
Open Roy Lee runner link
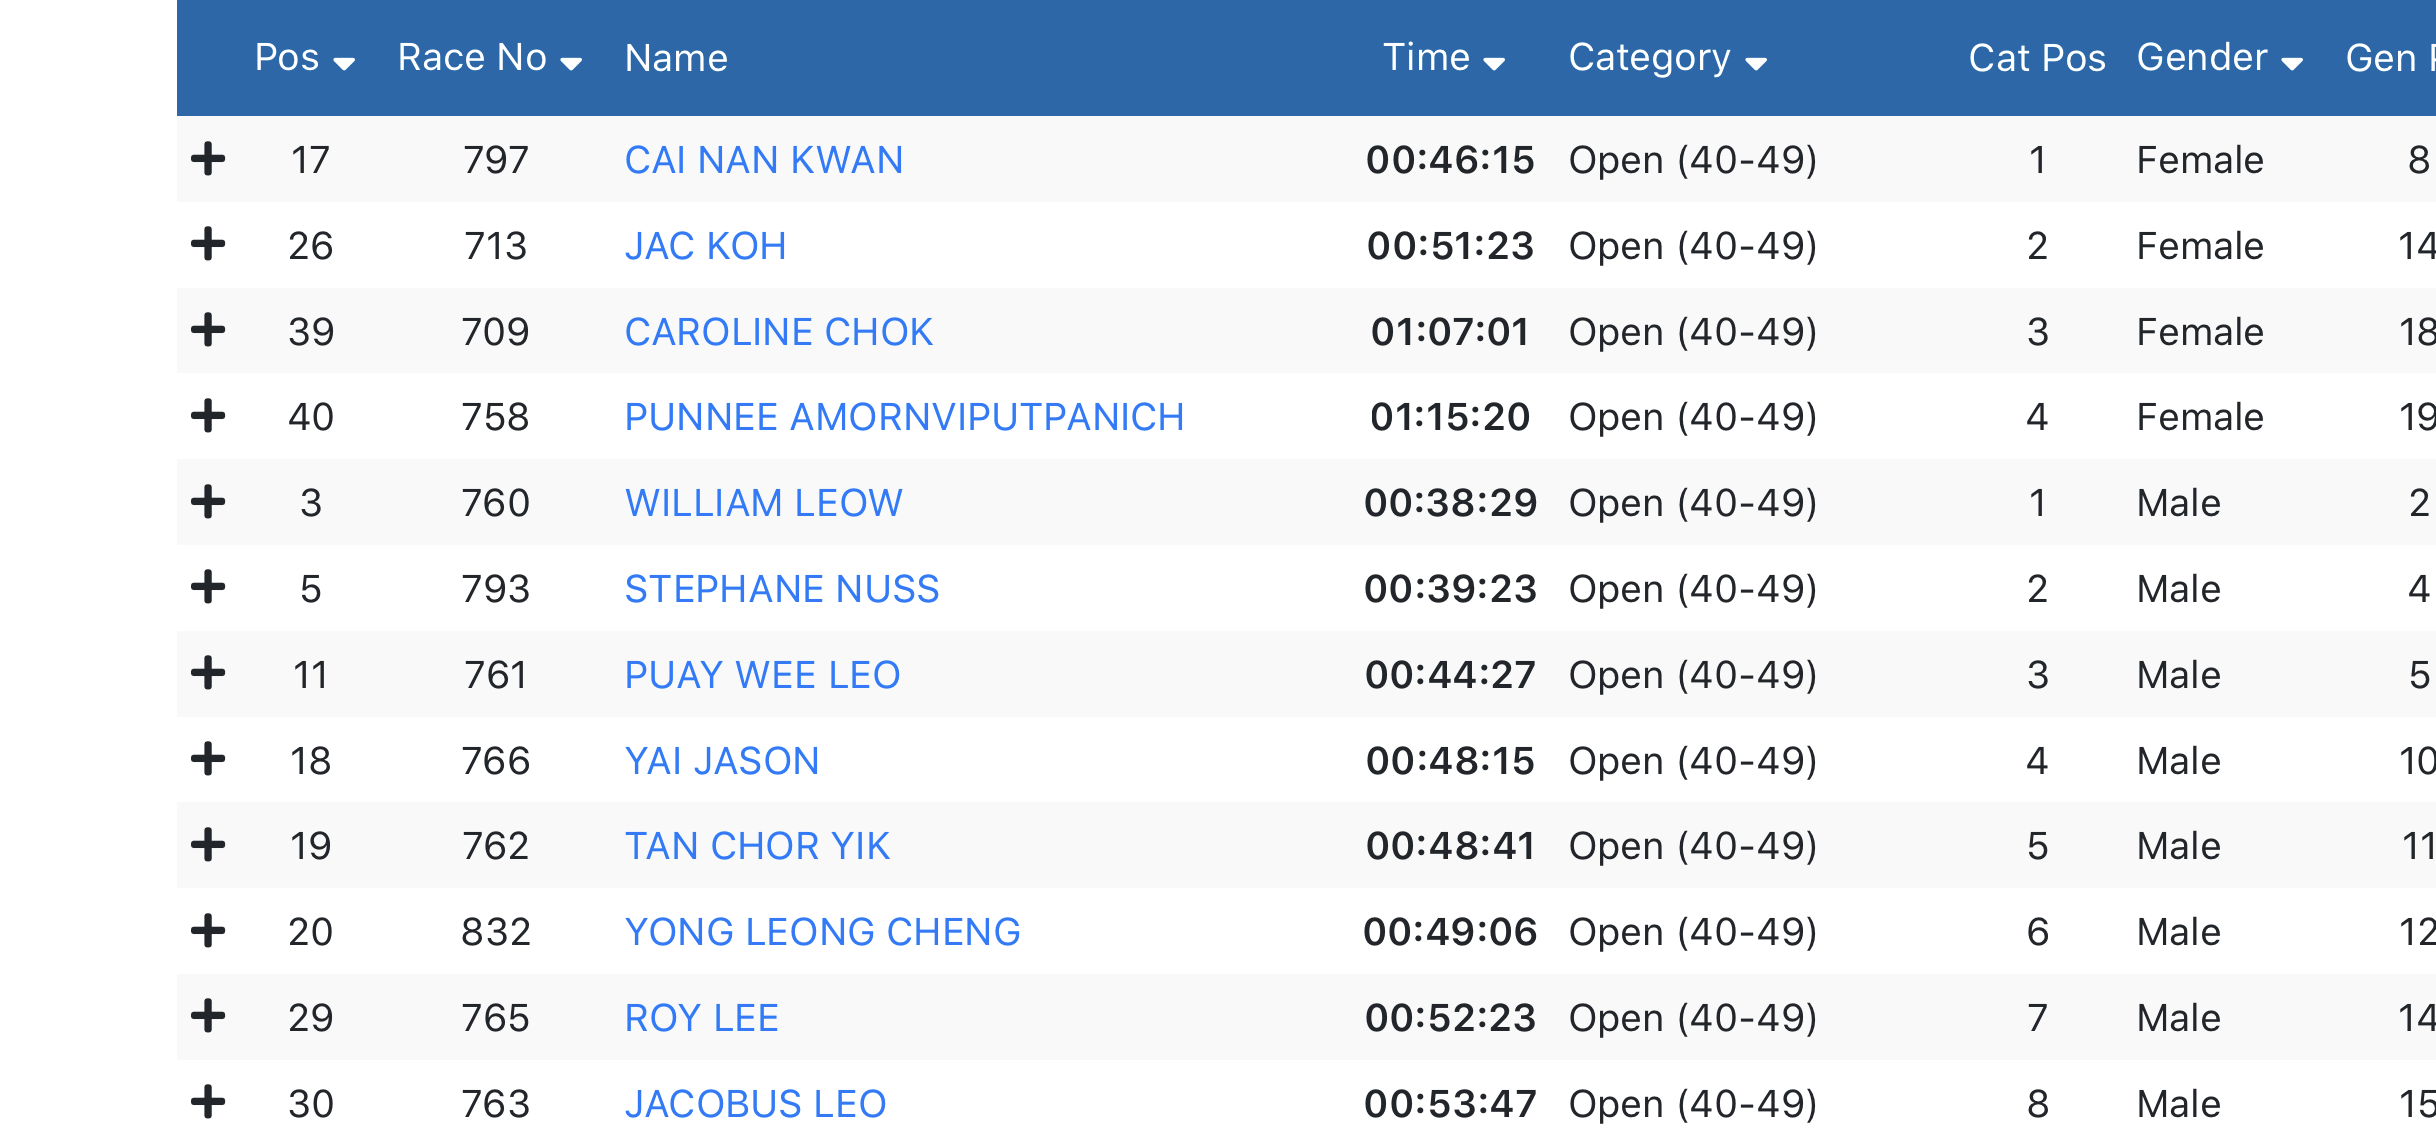tap(701, 1018)
